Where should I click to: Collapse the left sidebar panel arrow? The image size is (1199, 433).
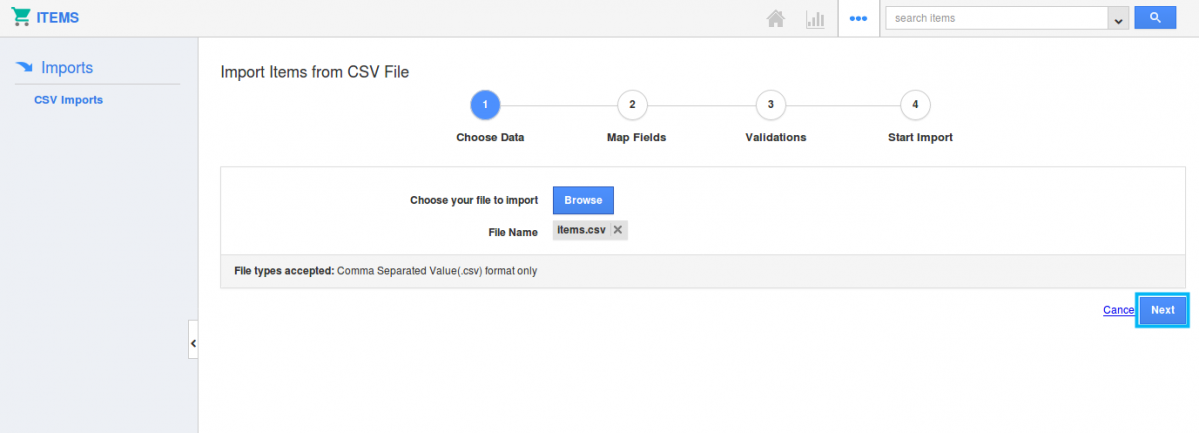(x=193, y=343)
